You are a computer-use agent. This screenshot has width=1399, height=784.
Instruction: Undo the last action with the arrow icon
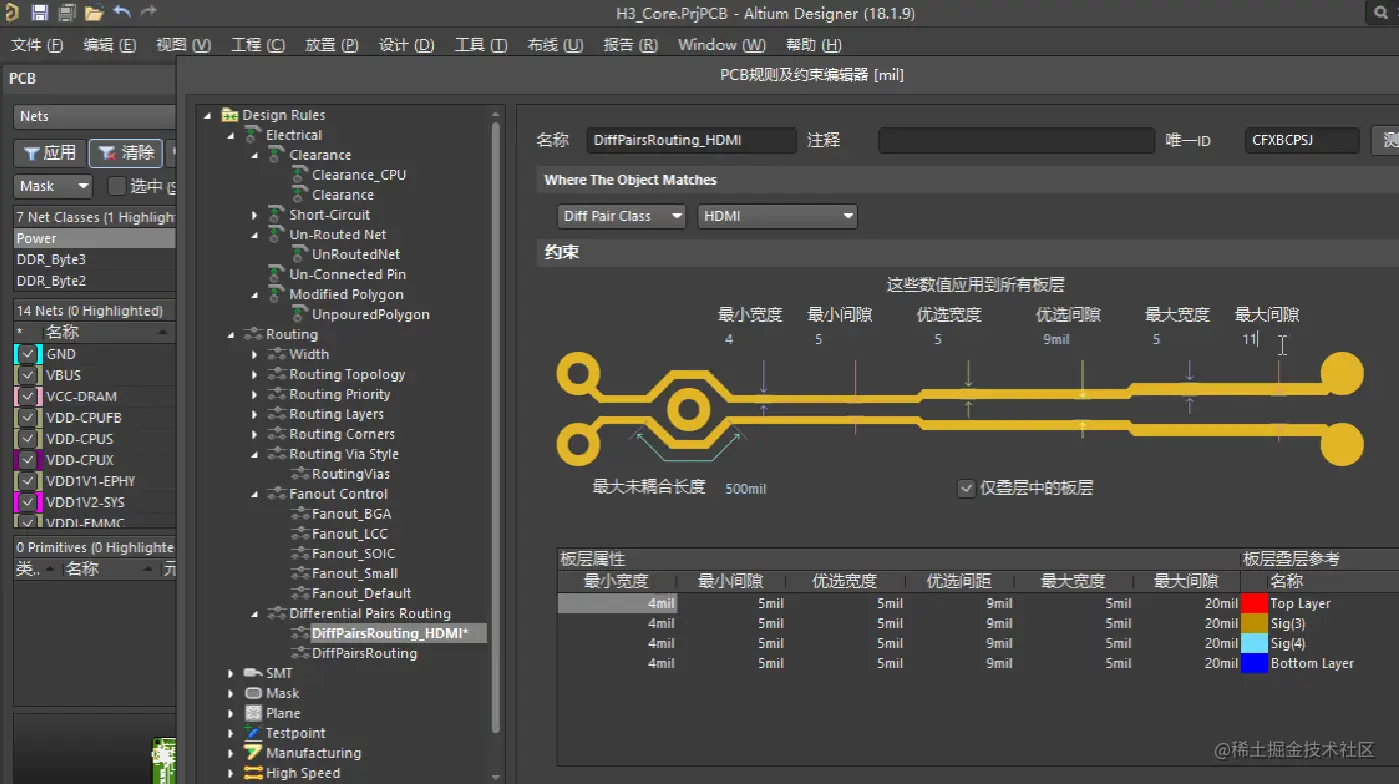tap(122, 12)
